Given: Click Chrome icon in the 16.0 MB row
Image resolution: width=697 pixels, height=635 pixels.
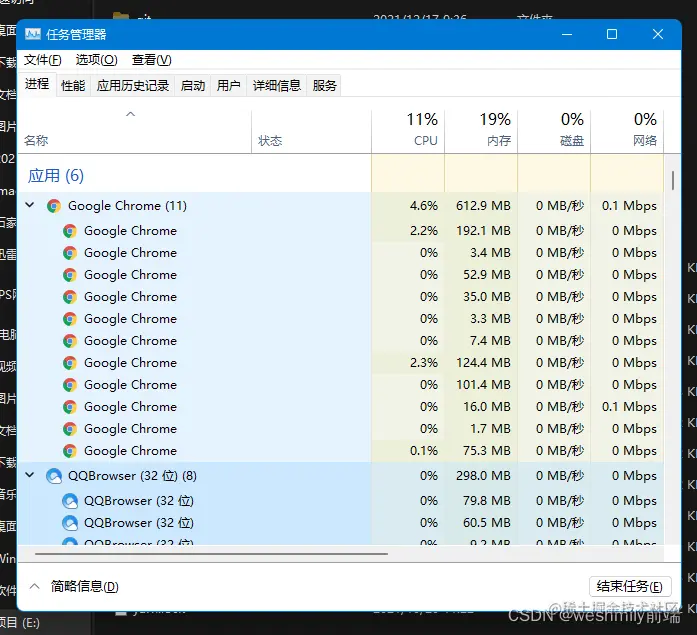Looking at the screenshot, I should tap(70, 407).
